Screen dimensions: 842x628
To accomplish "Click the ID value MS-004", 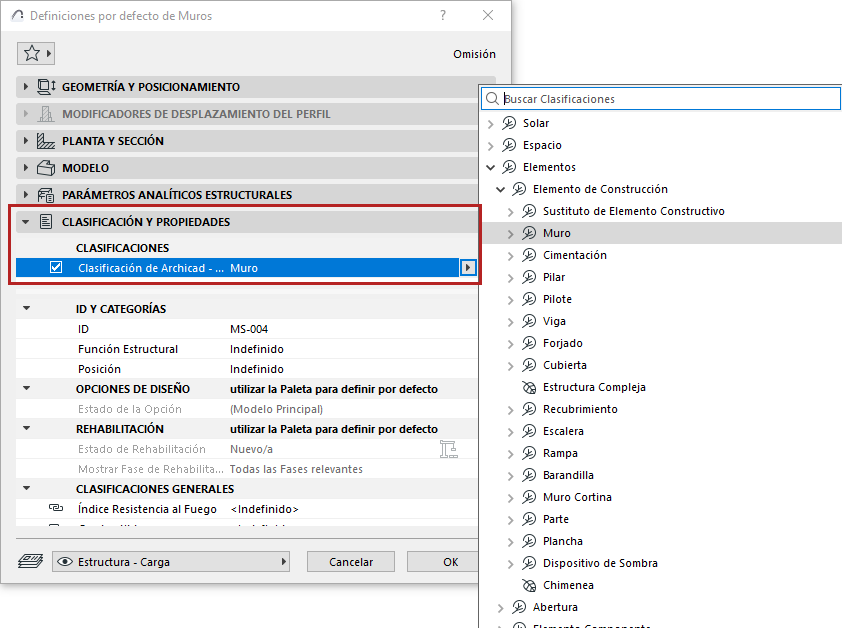I will click(249, 329).
